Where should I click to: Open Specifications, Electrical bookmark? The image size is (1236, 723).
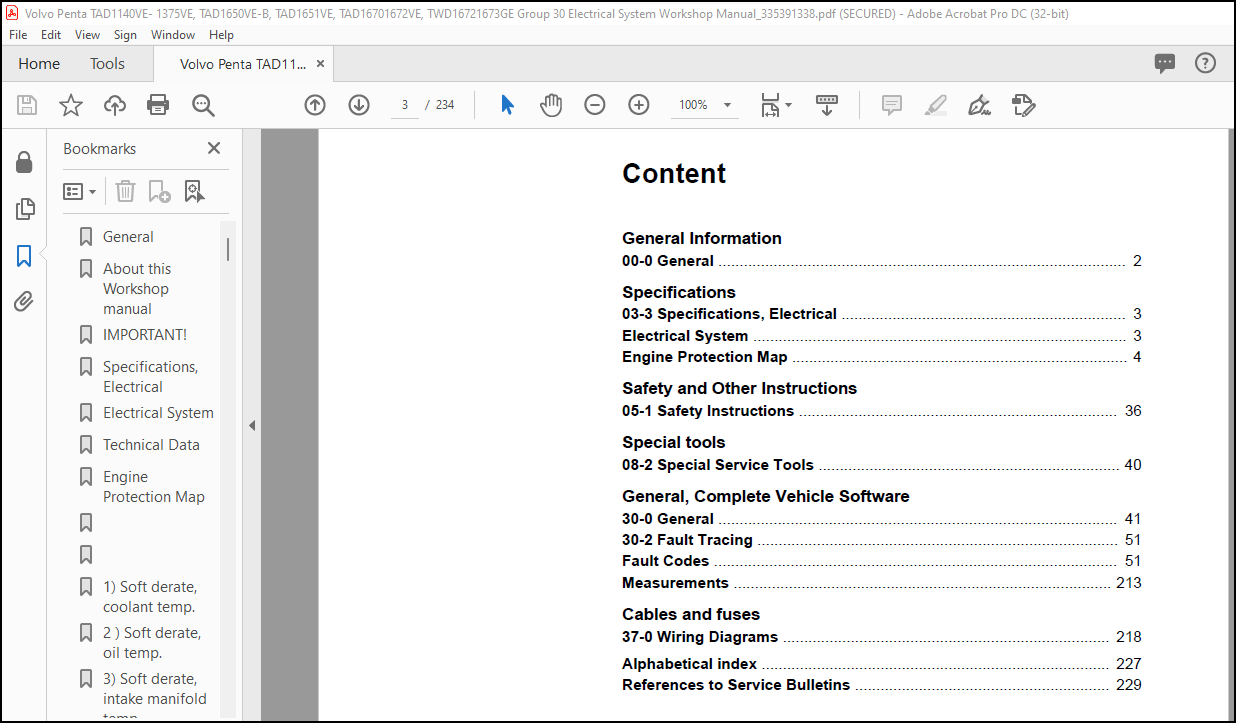coord(150,377)
